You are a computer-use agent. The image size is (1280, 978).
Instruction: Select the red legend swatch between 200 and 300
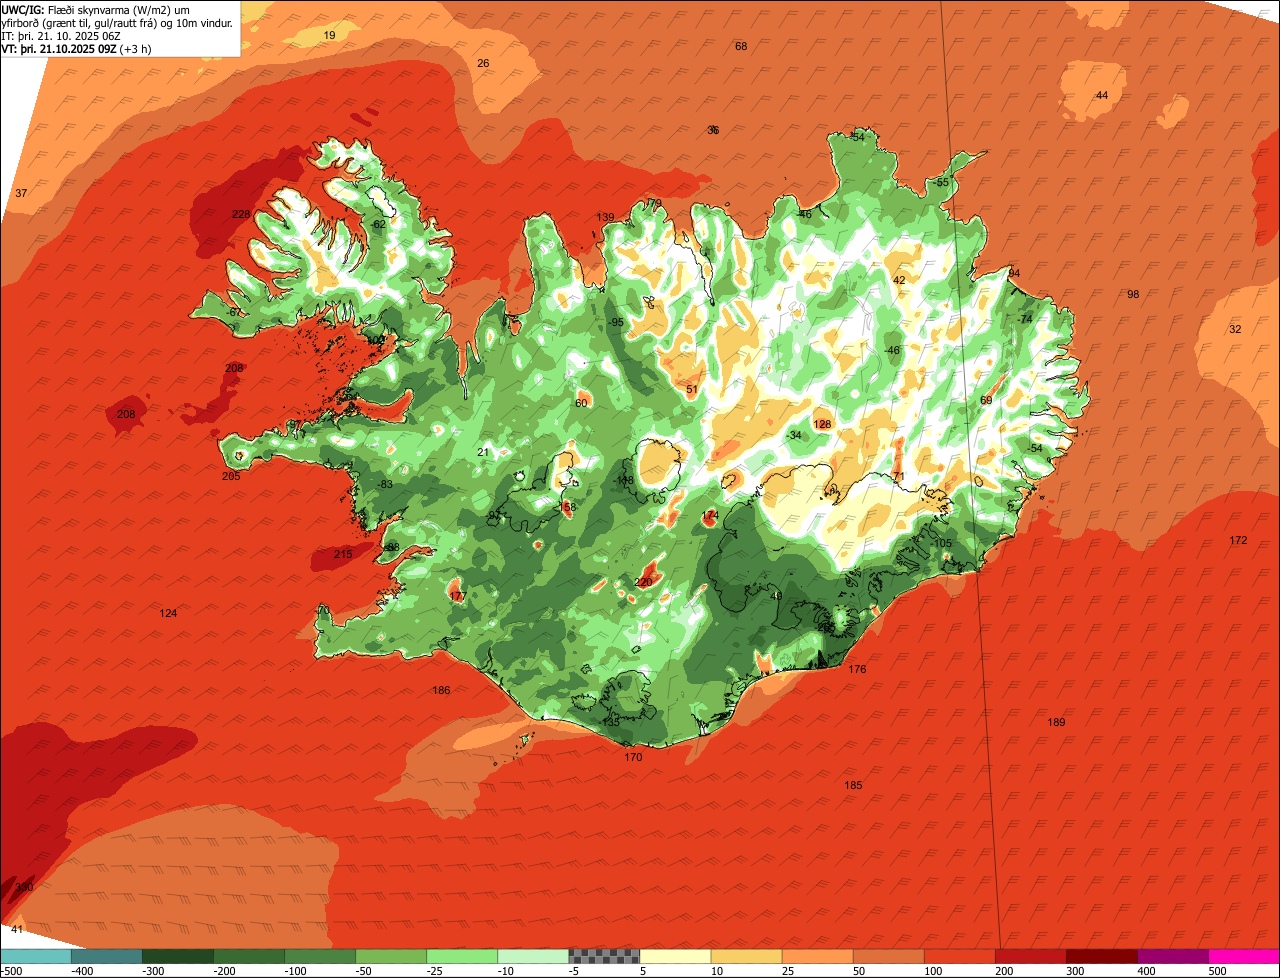tap(1030, 956)
